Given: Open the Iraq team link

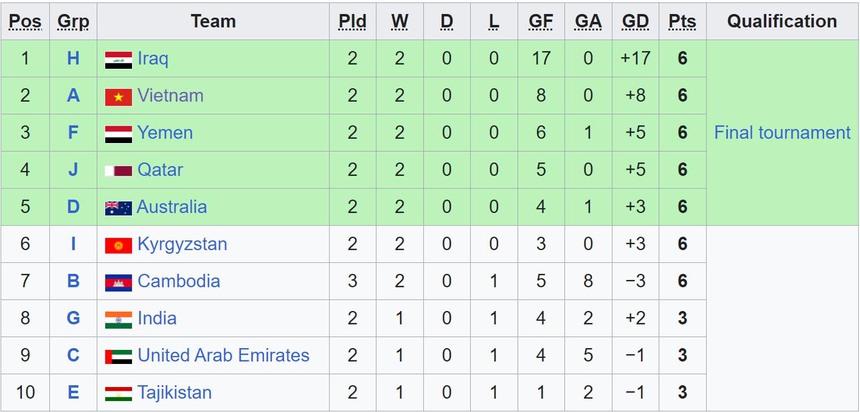Looking at the screenshot, I should click(x=153, y=59).
